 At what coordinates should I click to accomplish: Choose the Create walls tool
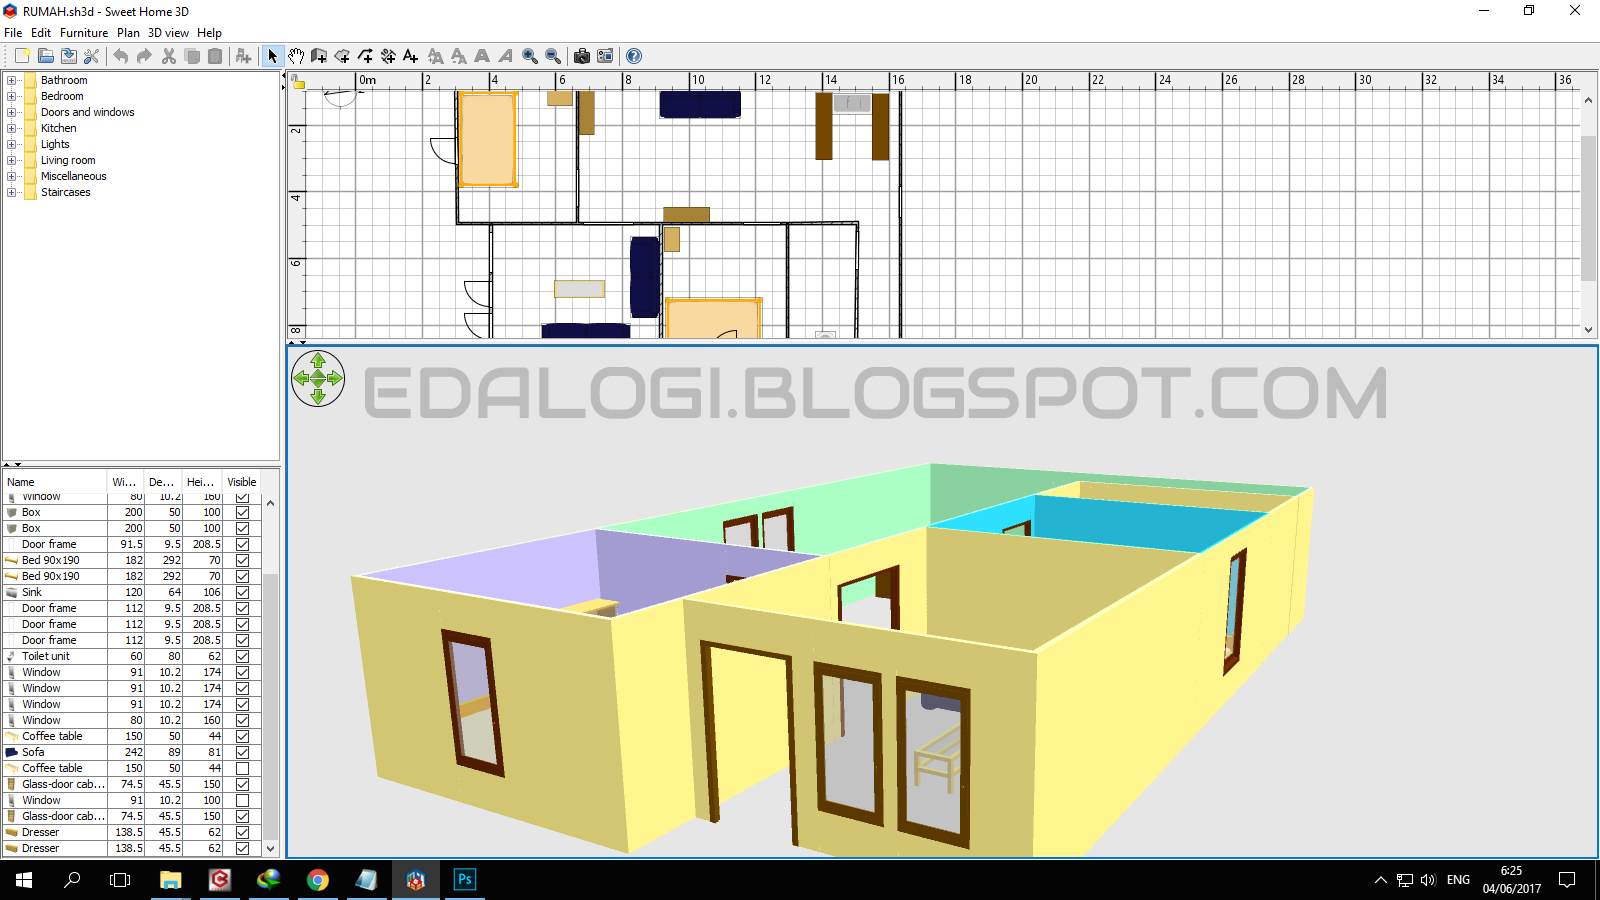coord(319,56)
